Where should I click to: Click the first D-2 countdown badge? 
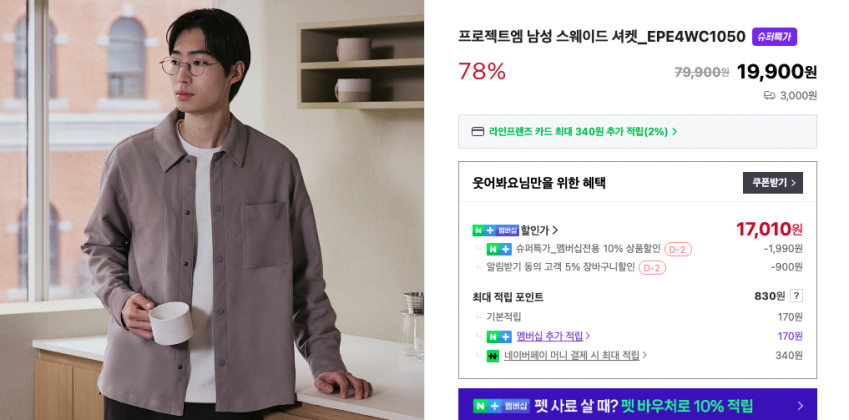[678, 250]
